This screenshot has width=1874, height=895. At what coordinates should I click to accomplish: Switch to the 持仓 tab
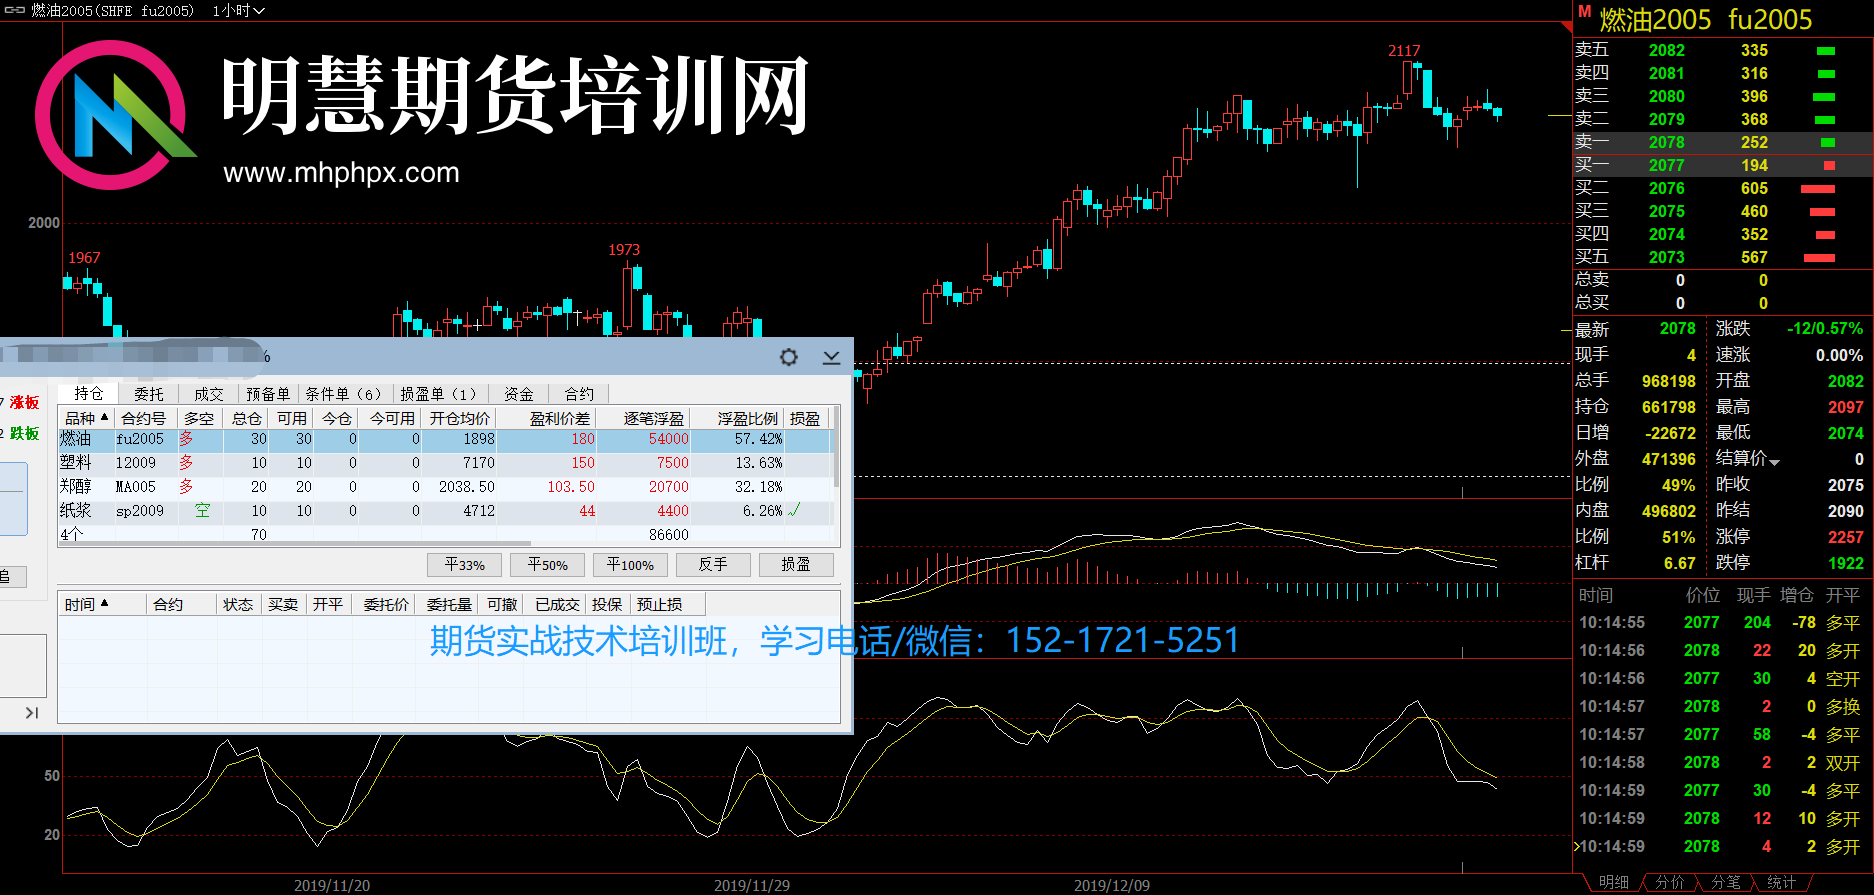(x=88, y=394)
